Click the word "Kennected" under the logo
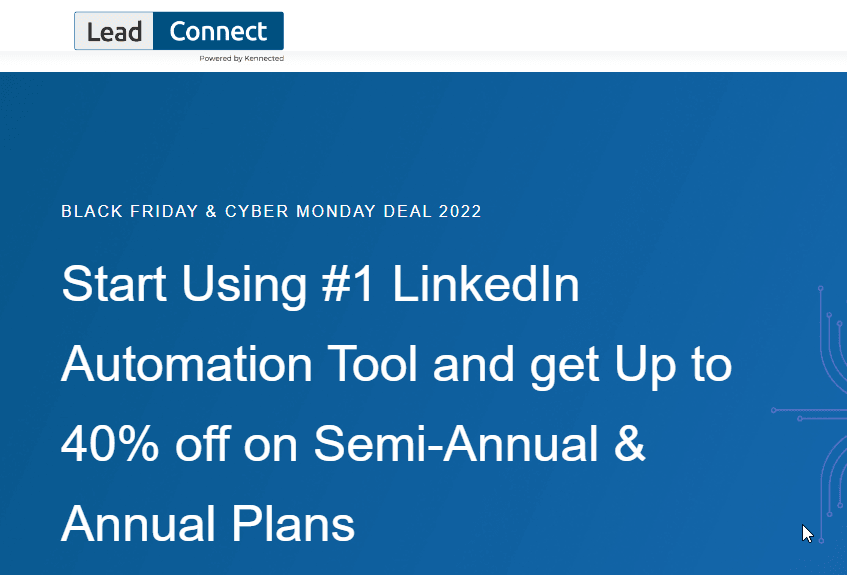847x575 pixels. click(x=264, y=58)
